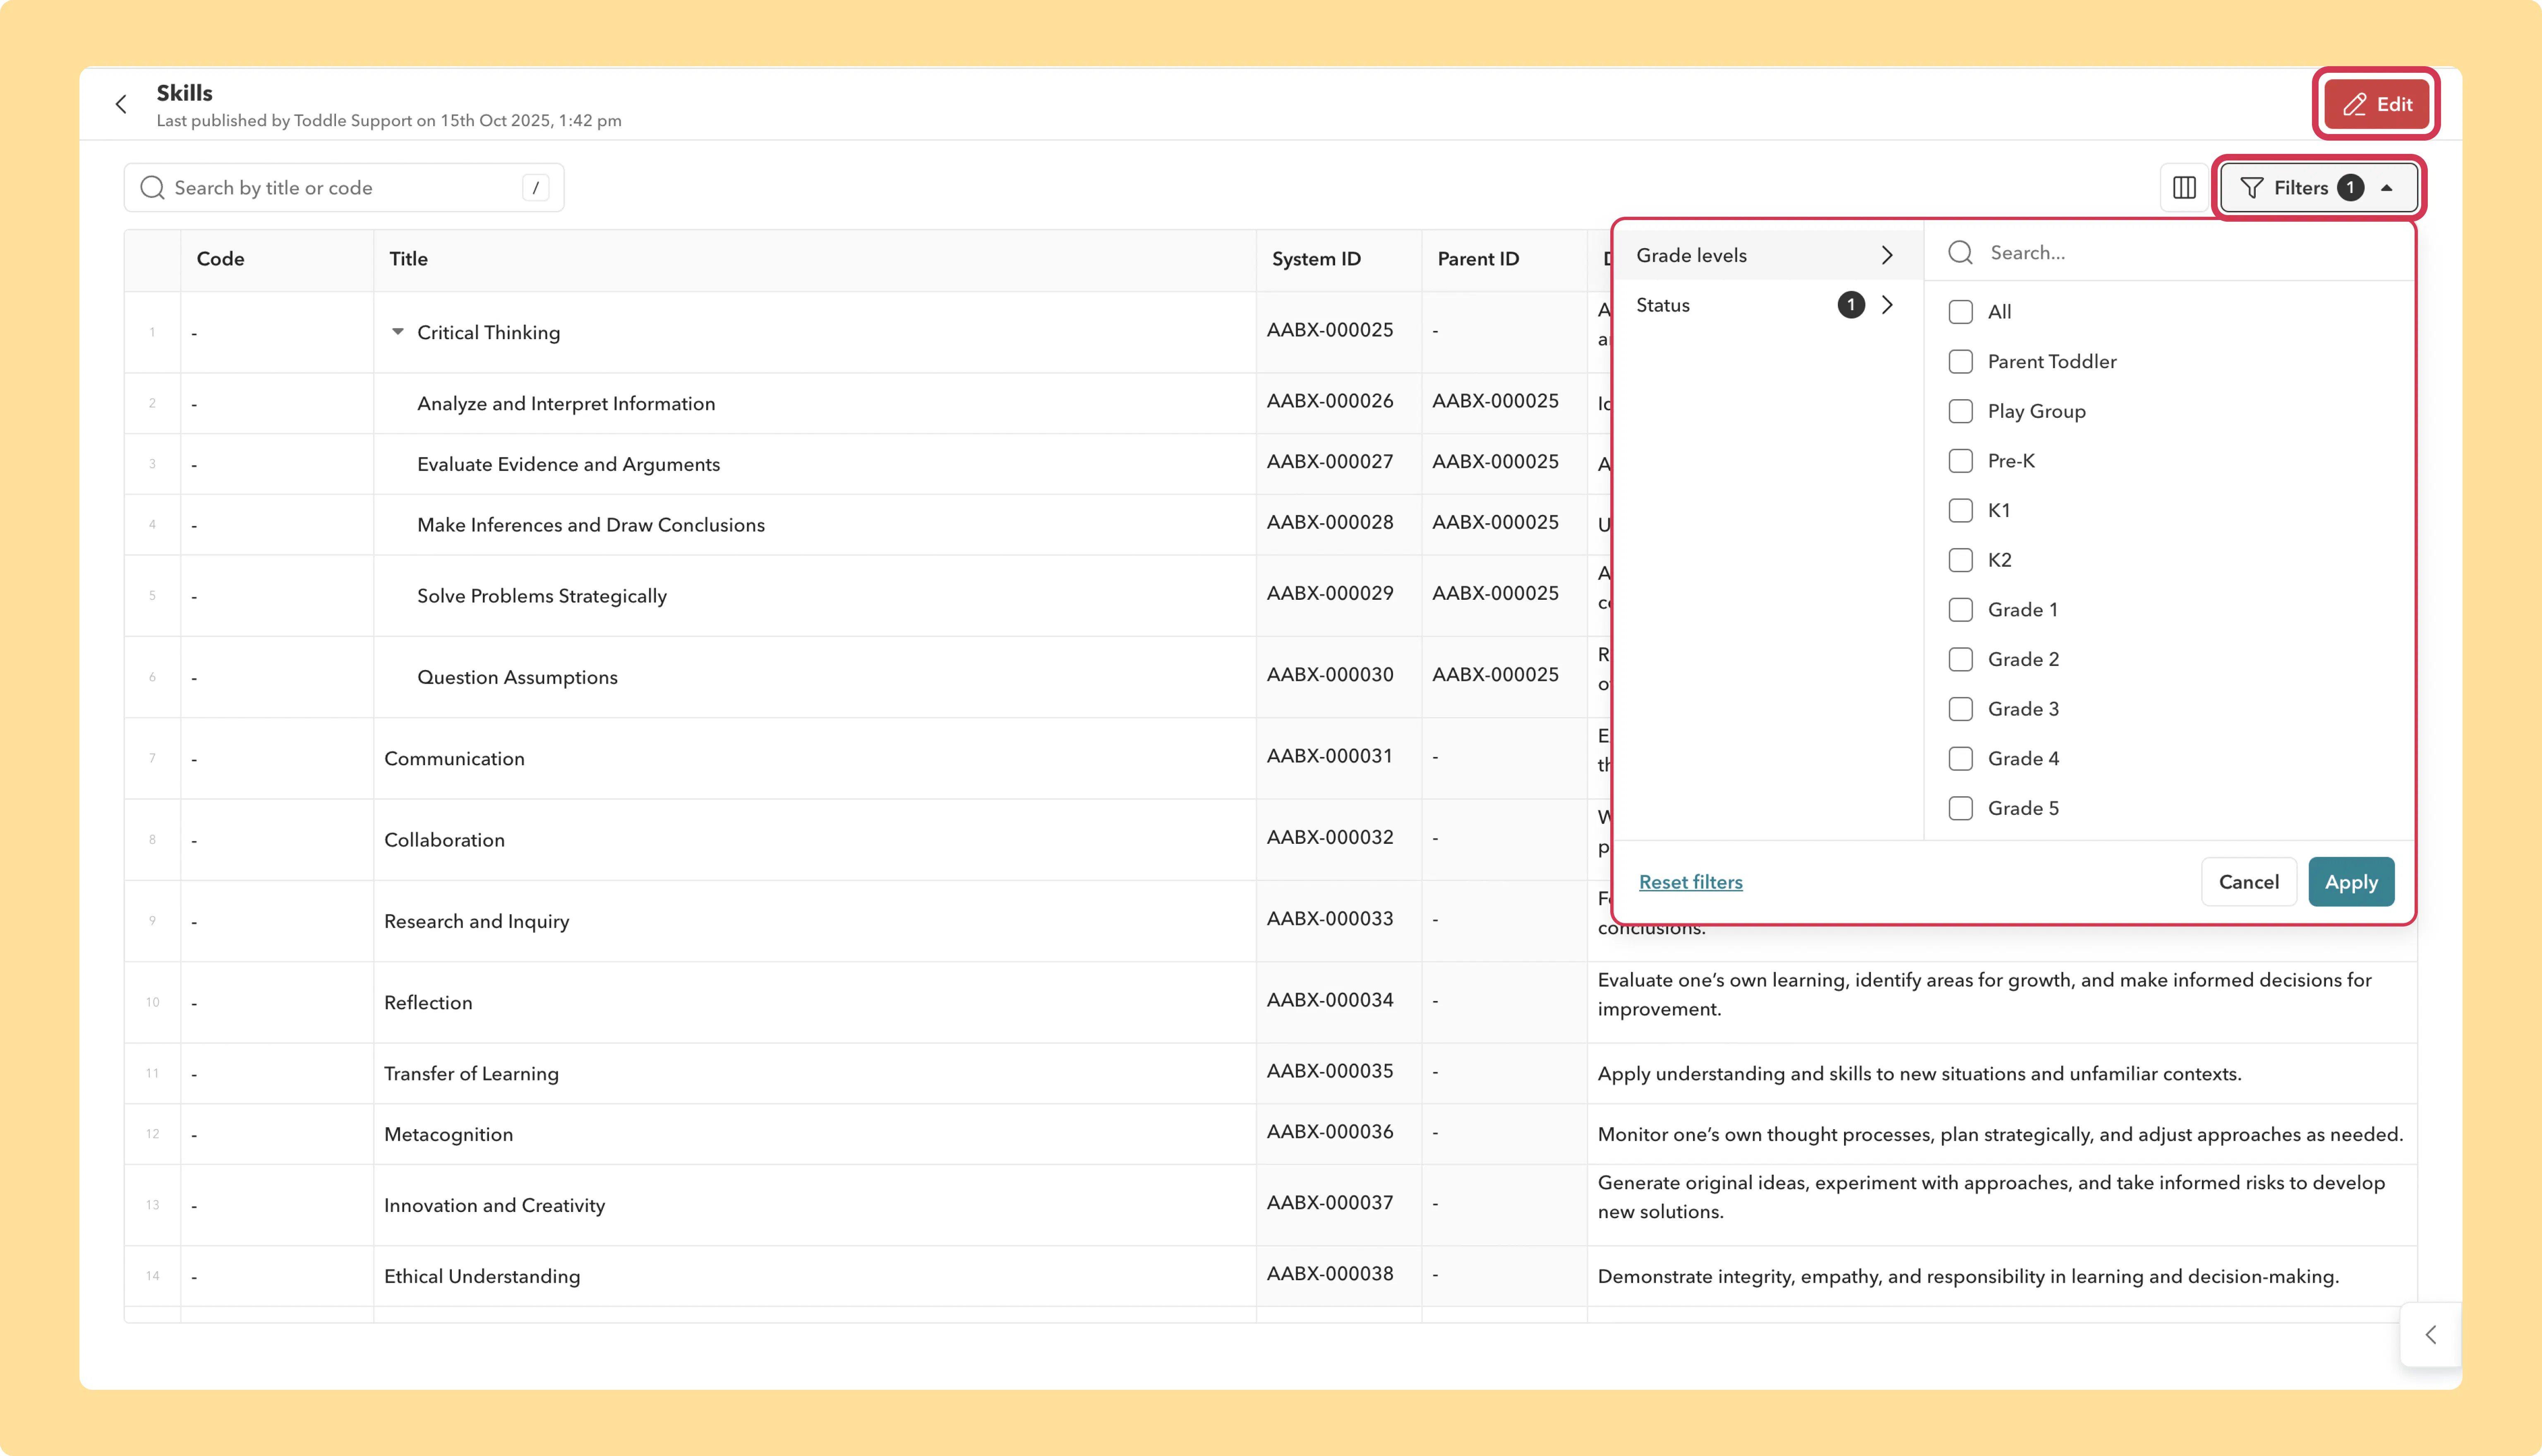Open the Status filter category

pos(1767,305)
